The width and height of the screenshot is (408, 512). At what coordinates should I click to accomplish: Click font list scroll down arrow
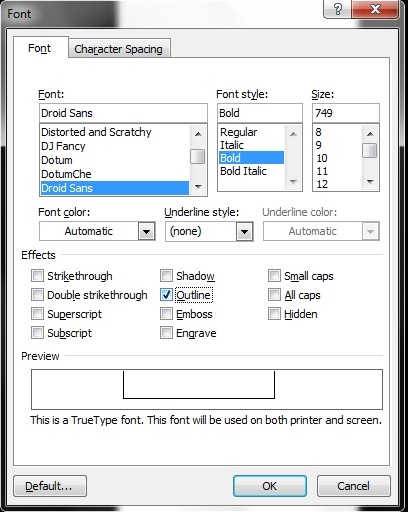pos(198,187)
